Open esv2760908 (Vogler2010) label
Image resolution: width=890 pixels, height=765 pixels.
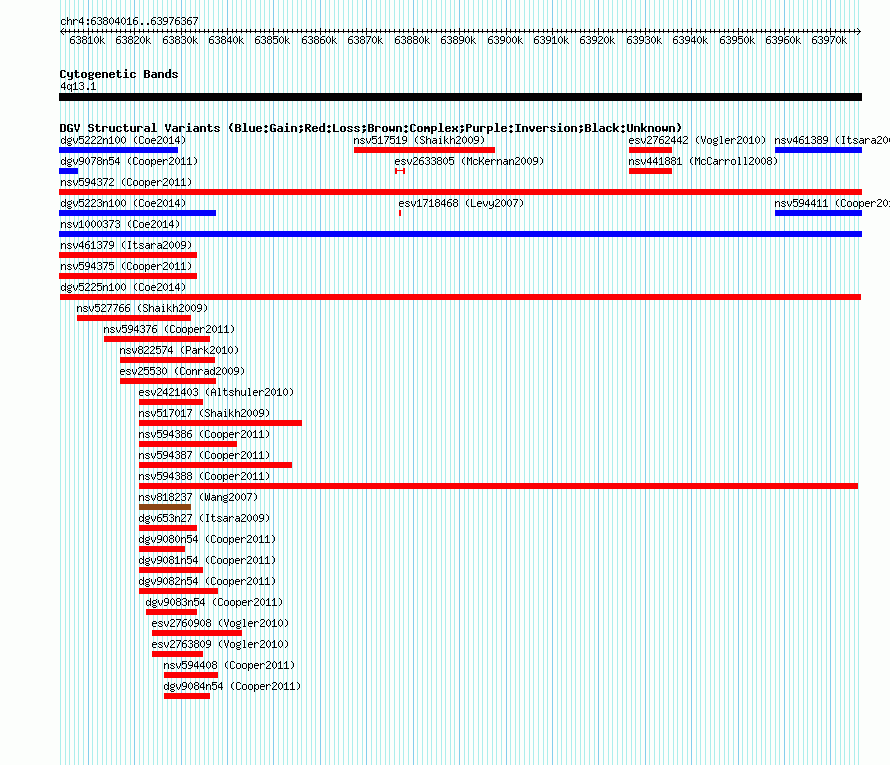(x=220, y=623)
